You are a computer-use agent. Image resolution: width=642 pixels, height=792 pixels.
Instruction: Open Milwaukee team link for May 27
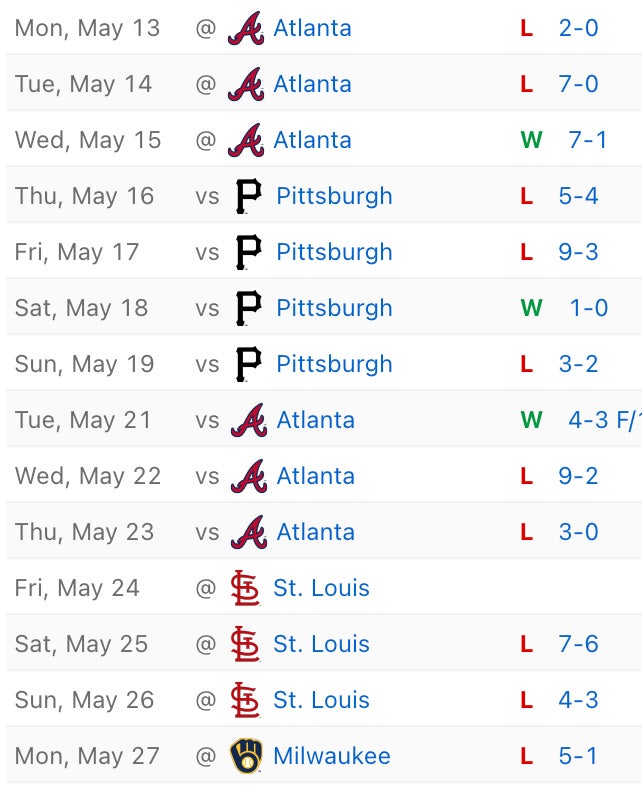click(x=331, y=756)
